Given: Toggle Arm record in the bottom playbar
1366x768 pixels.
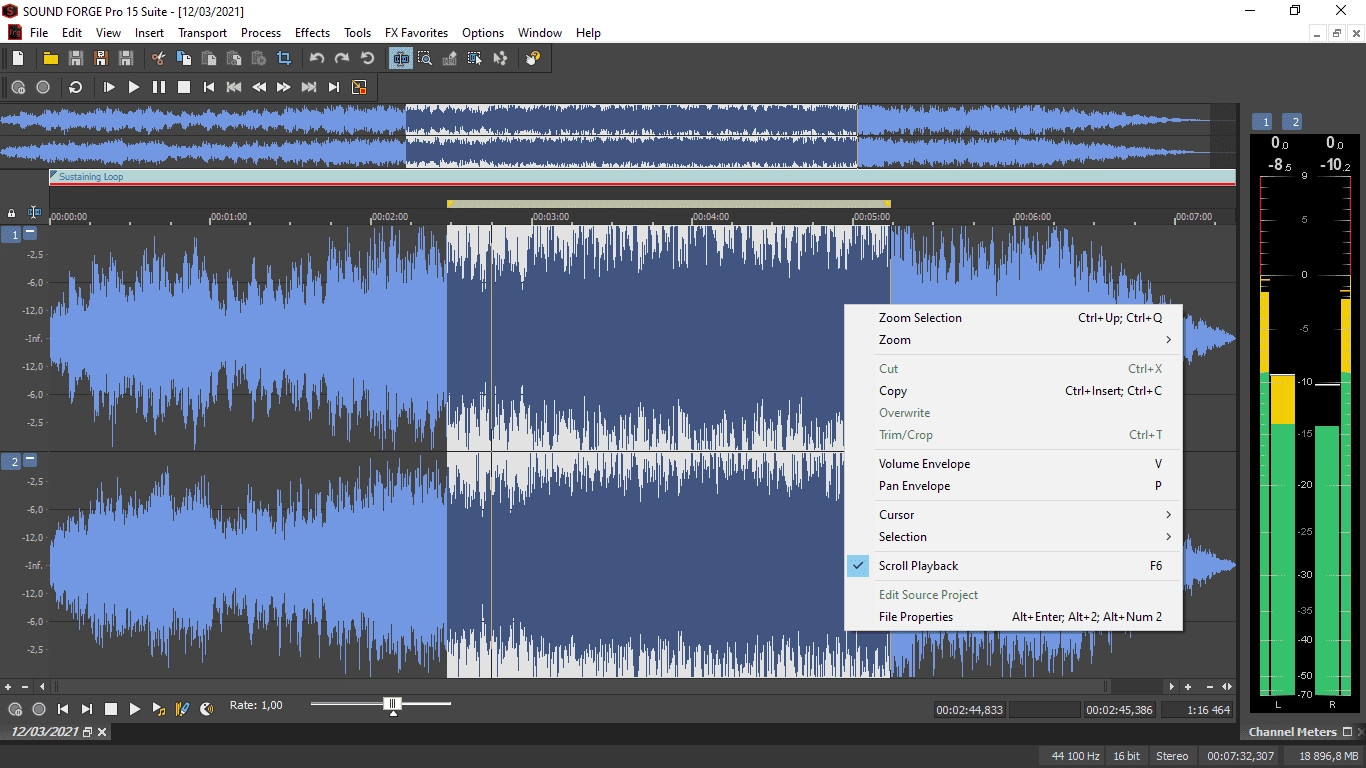Looking at the screenshot, I should click(x=15, y=709).
